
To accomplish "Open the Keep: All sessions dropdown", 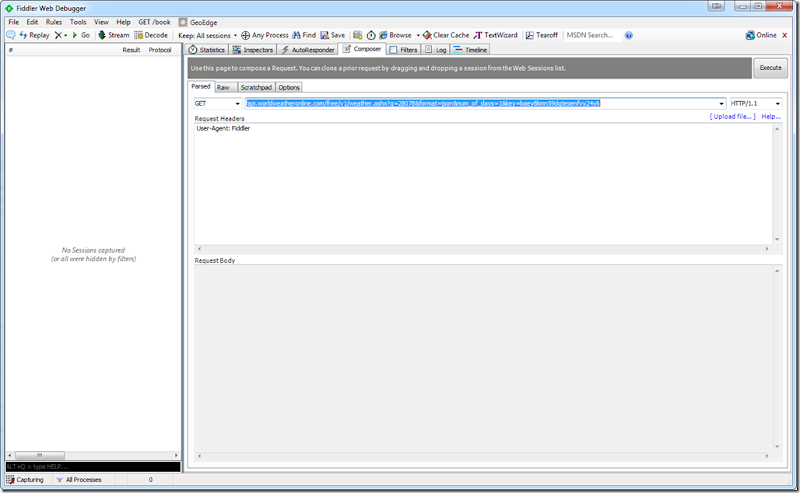I will click(x=208, y=35).
